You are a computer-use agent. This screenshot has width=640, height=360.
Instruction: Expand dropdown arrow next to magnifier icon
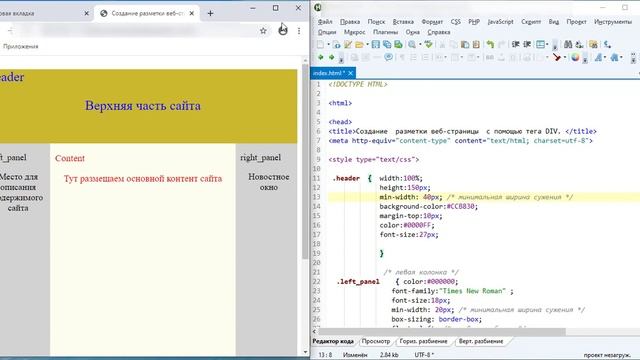[420, 44]
